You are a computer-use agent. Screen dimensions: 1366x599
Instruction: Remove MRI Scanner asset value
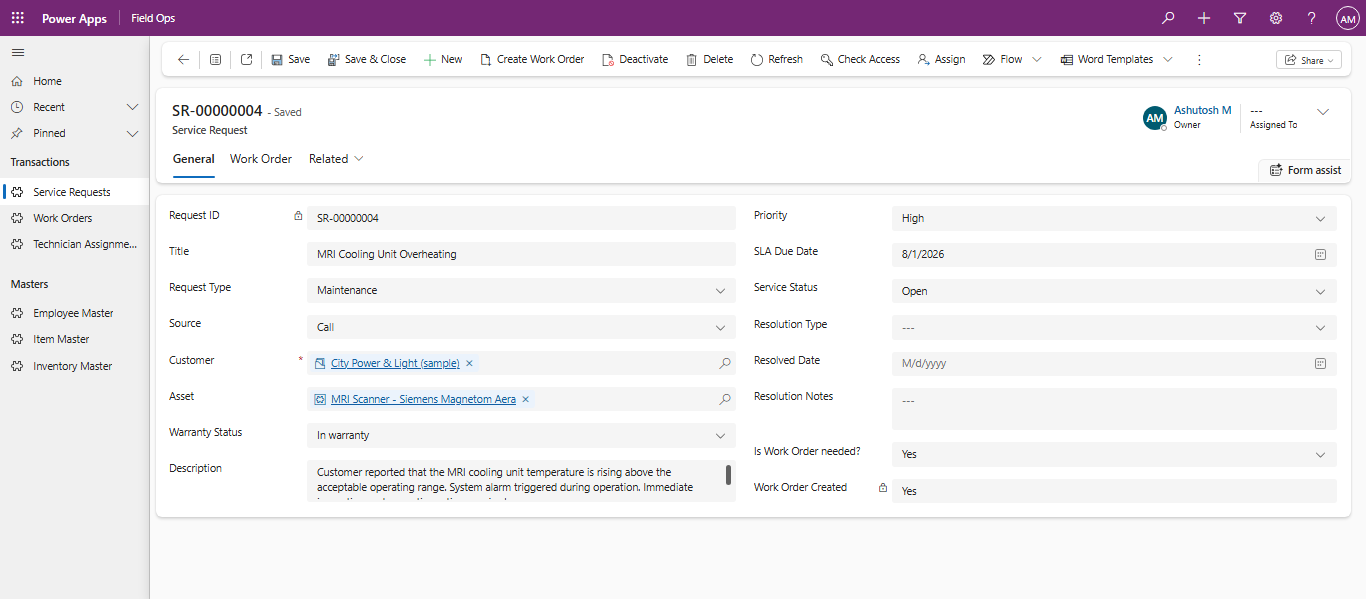click(526, 399)
